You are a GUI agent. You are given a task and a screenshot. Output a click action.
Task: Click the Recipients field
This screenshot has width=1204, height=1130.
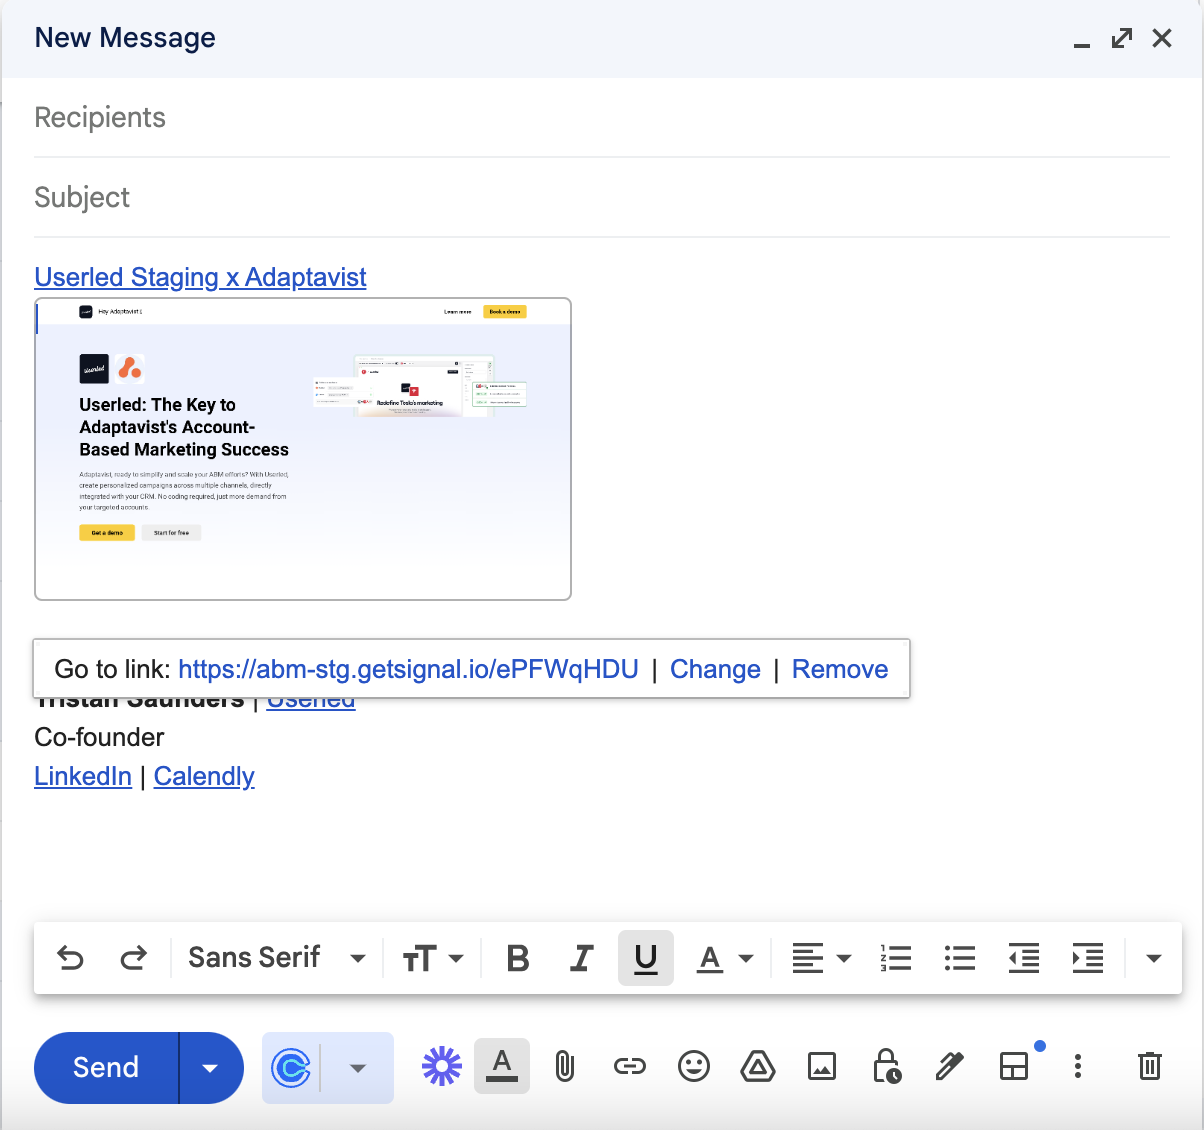click(x=600, y=118)
